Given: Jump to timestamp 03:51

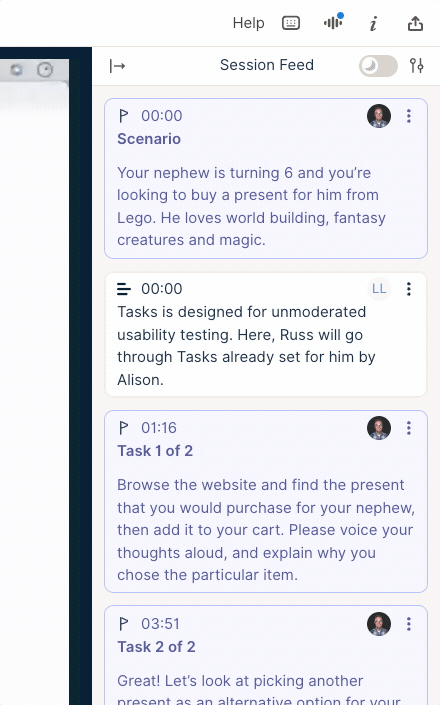Looking at the screenshot, I should [x=160, y=624].
